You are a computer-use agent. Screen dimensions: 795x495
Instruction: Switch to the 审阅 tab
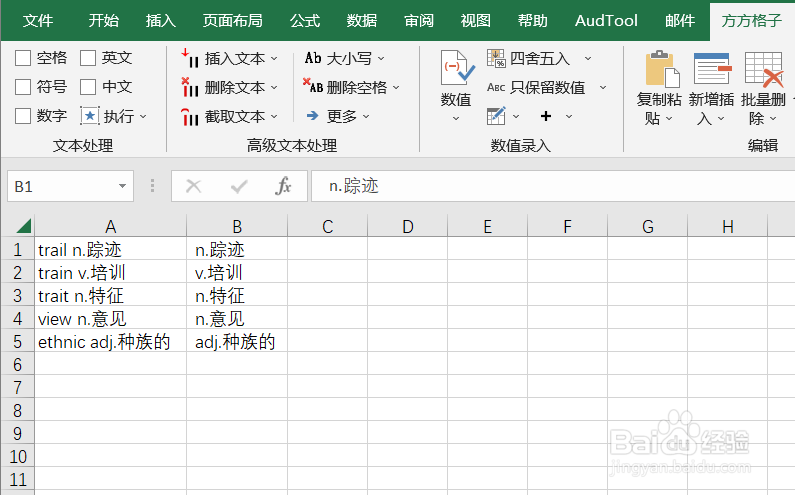pyautogui.click(x=419, y=21)
